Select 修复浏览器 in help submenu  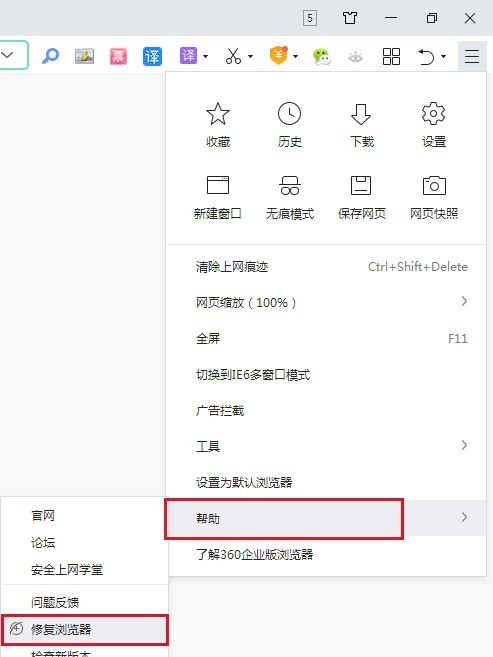click(x=84, y=629)
